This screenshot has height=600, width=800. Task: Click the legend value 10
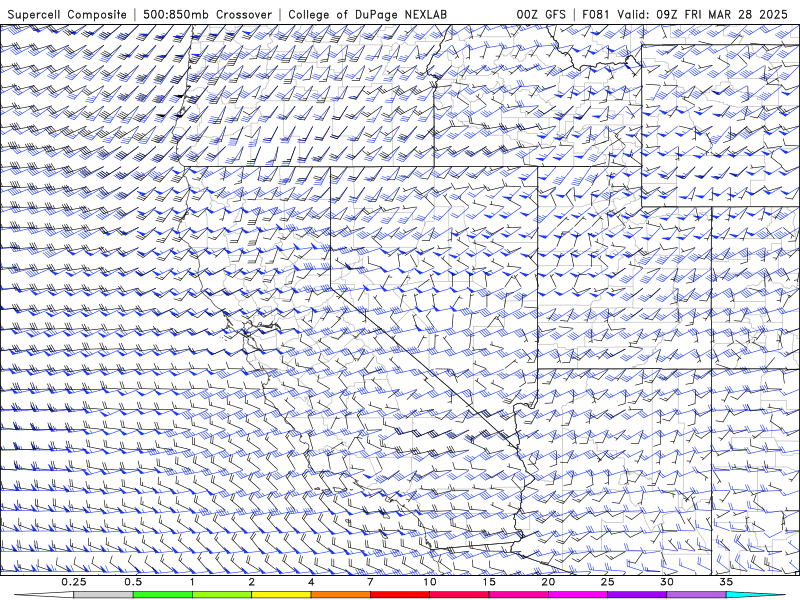[x=430, y=582]
